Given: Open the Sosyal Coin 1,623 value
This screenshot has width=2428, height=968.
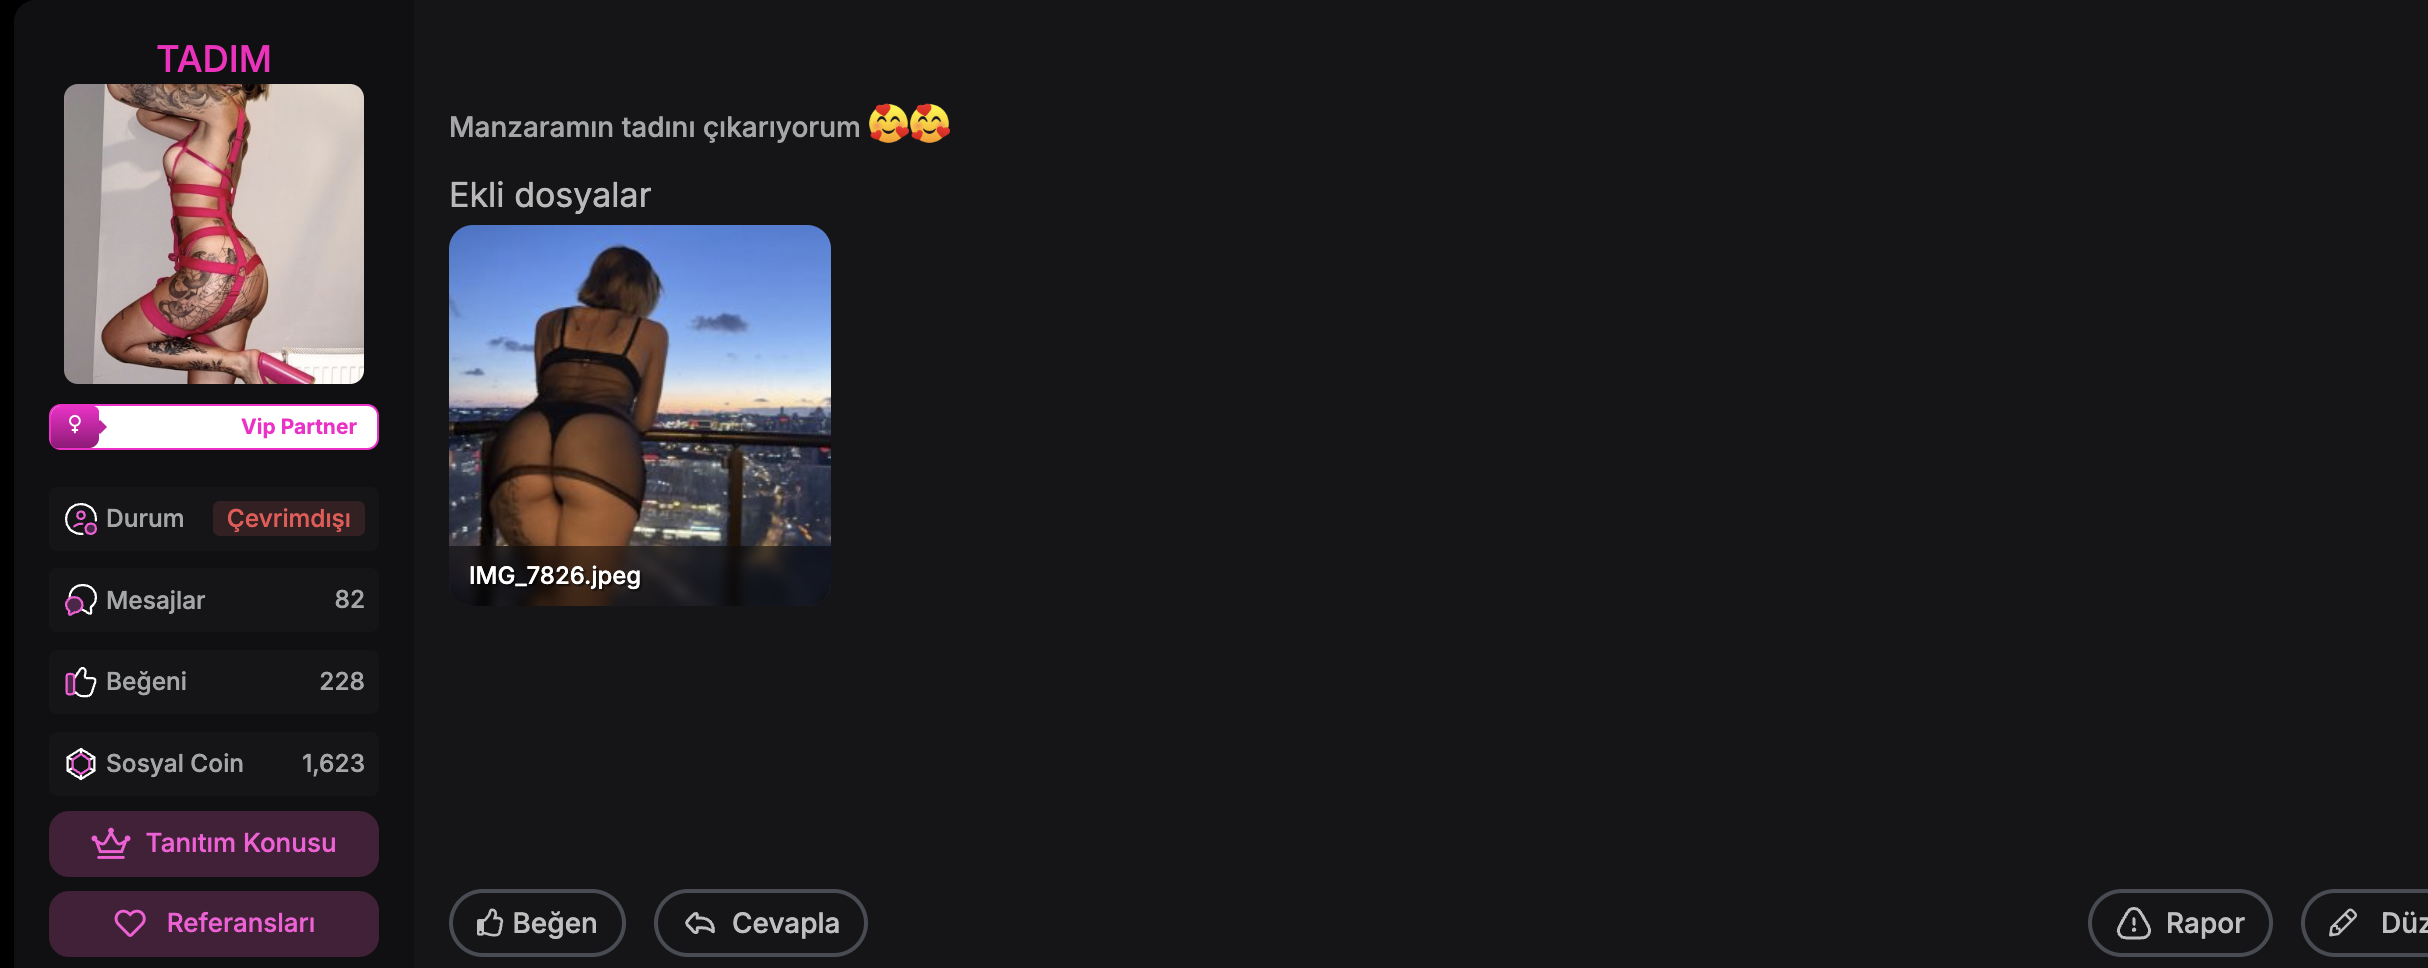Looking at the screenshot, I should click(x=333, y=763).
